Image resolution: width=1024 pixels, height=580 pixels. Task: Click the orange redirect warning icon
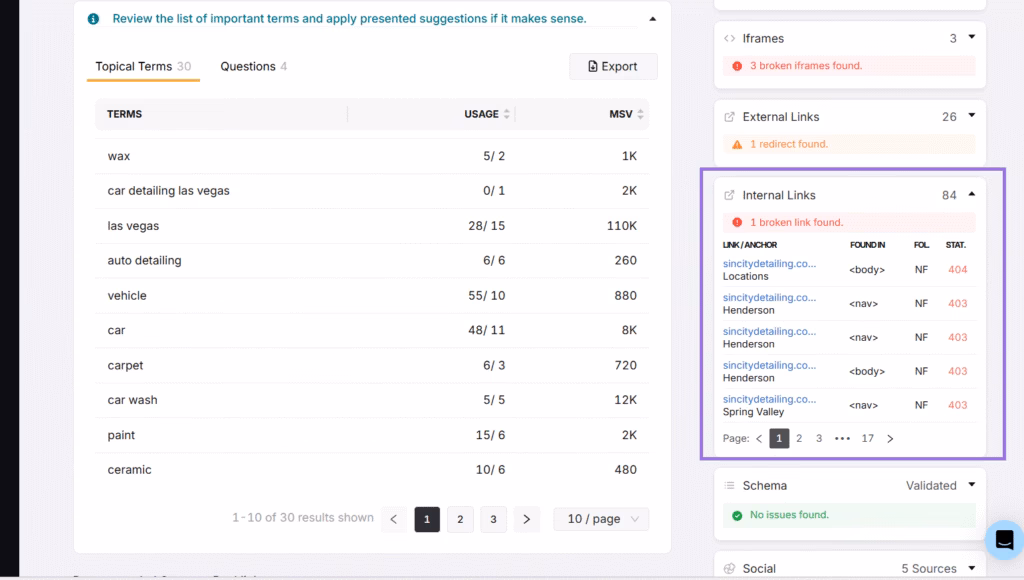point(737,144)
